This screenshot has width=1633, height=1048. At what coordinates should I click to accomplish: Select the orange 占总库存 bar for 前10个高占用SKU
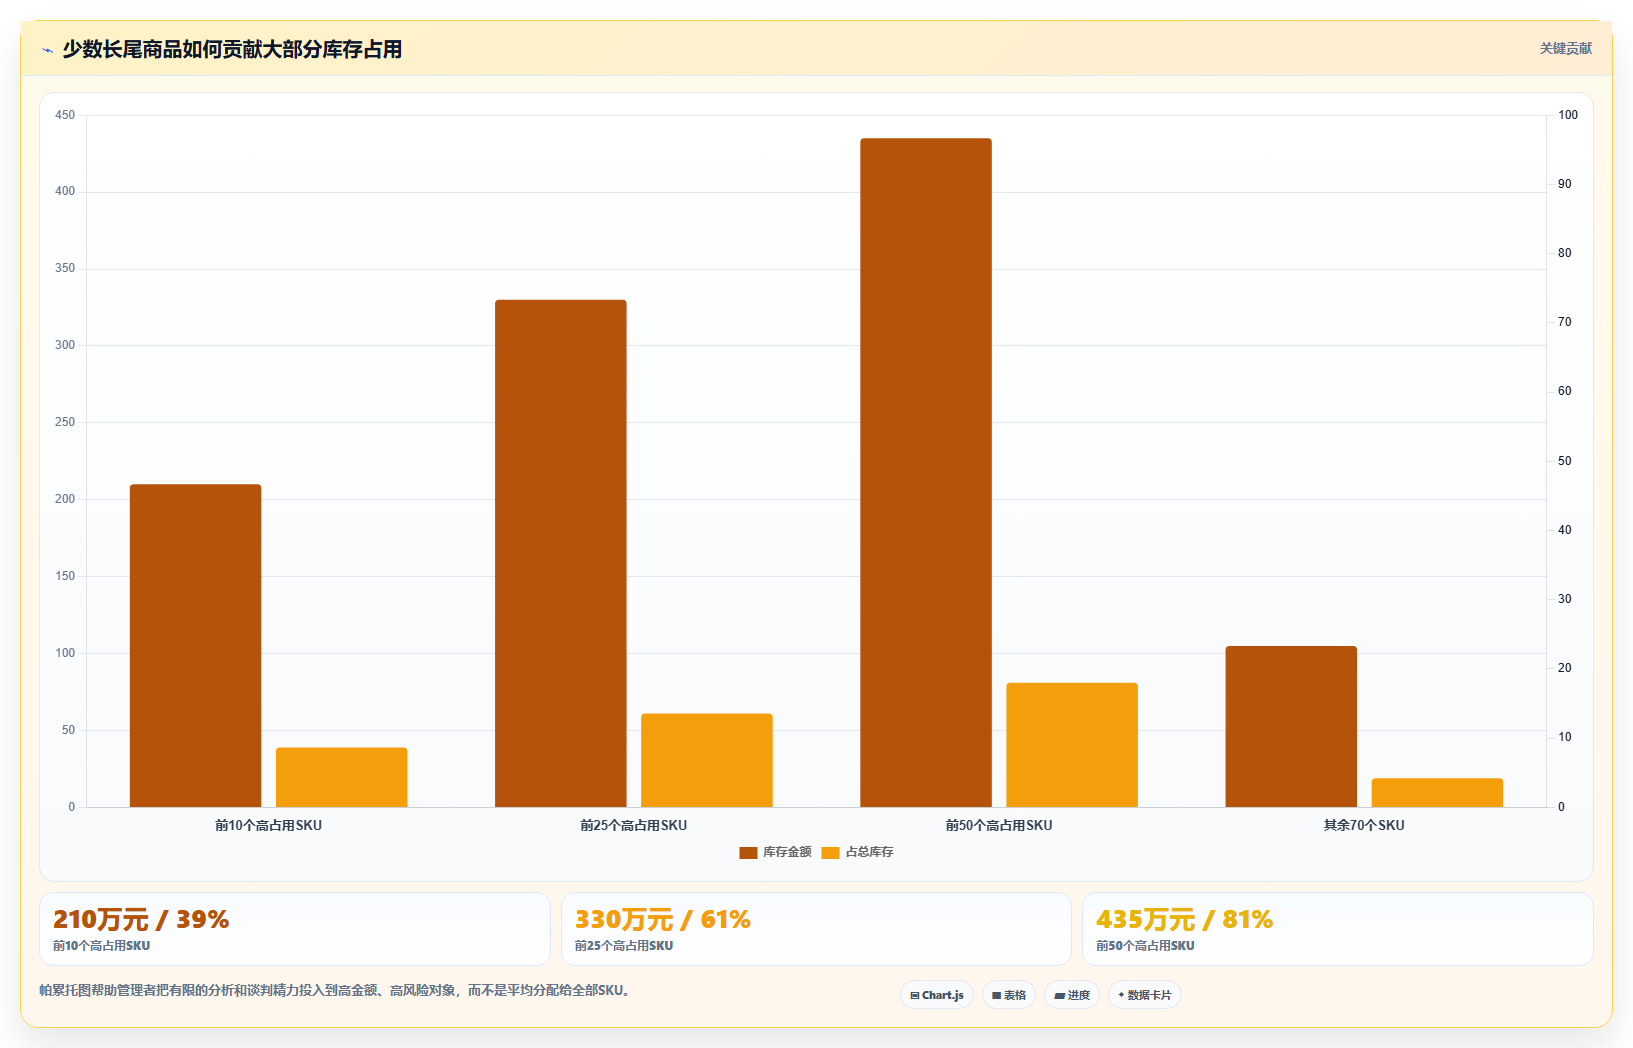click(342, 777)
